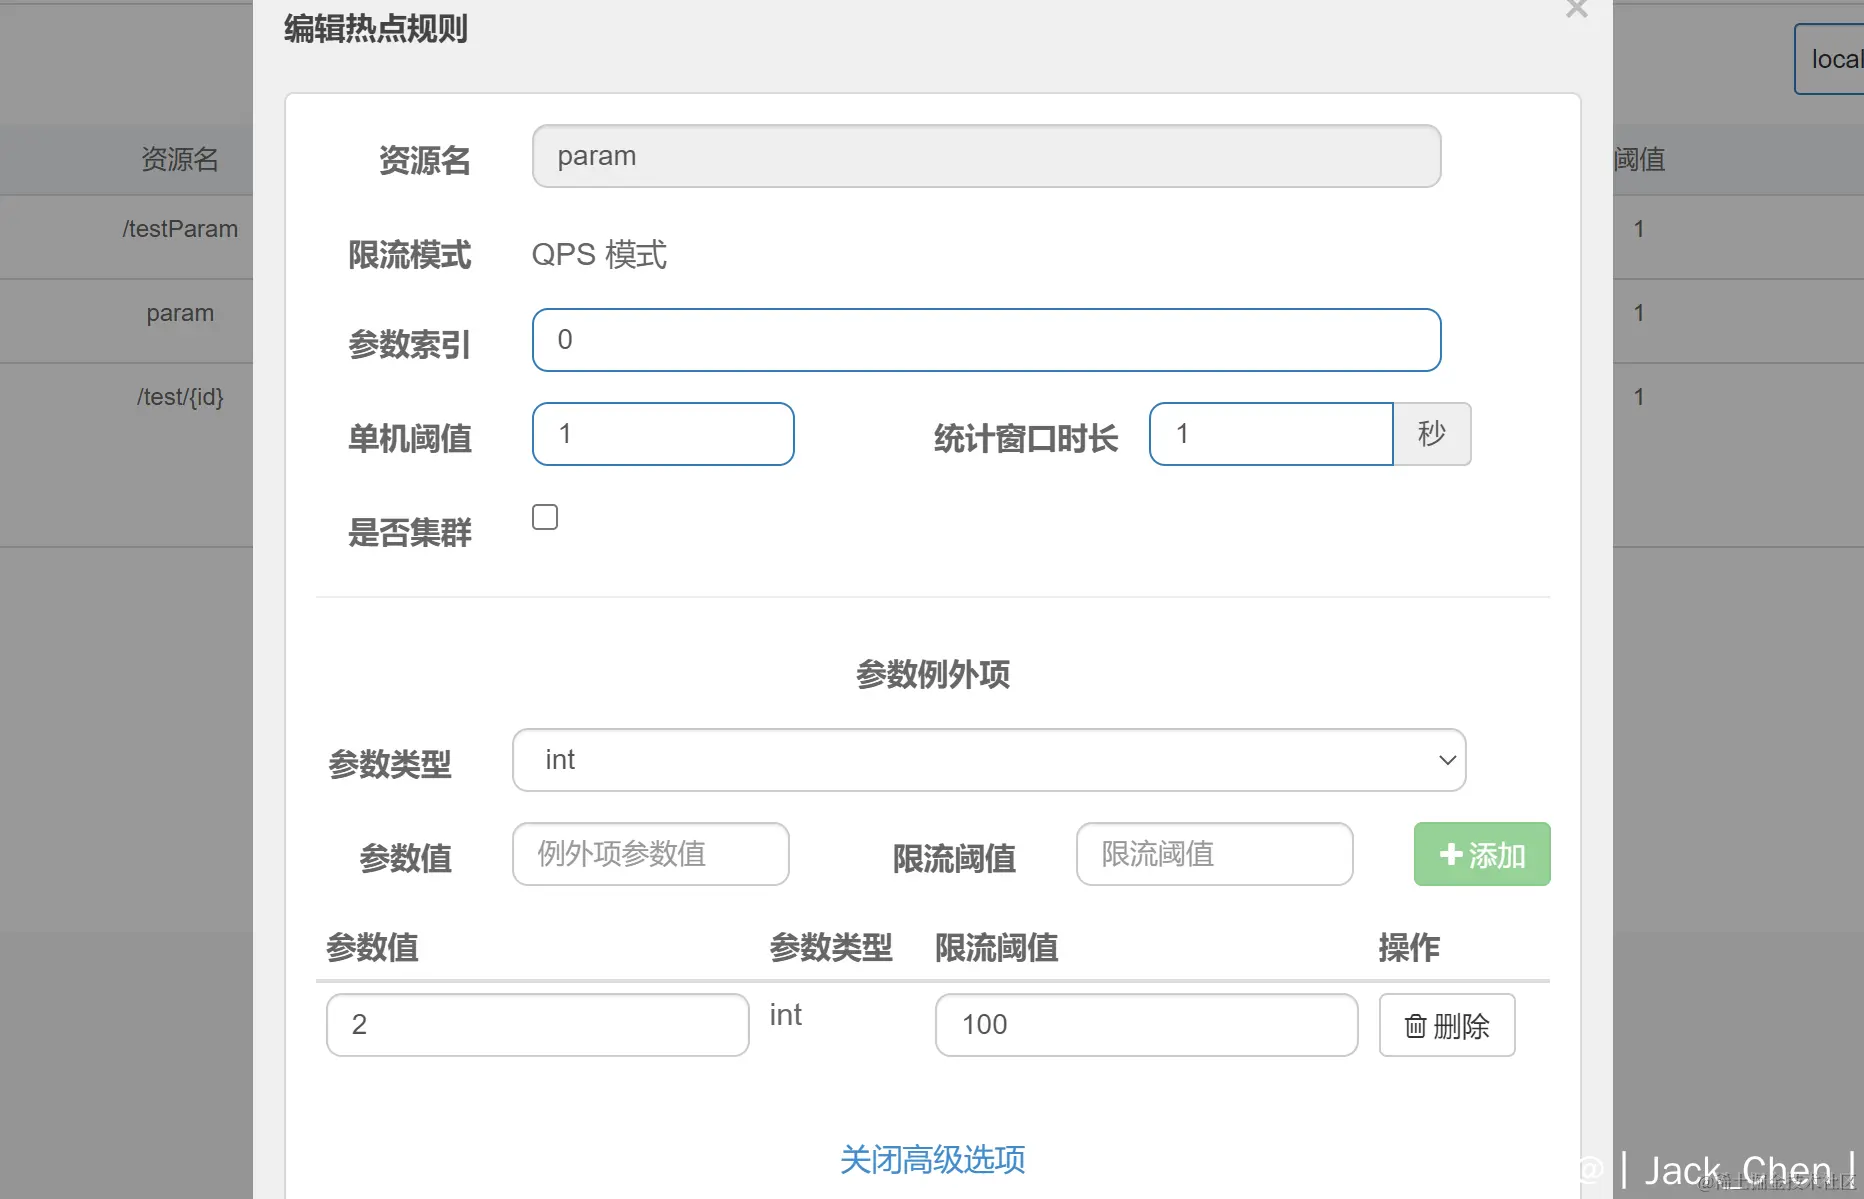This screenshot has height=1199, width=1864.
Task: Click the 限流阈值 placeholder input
Action: coord(1213,854)
